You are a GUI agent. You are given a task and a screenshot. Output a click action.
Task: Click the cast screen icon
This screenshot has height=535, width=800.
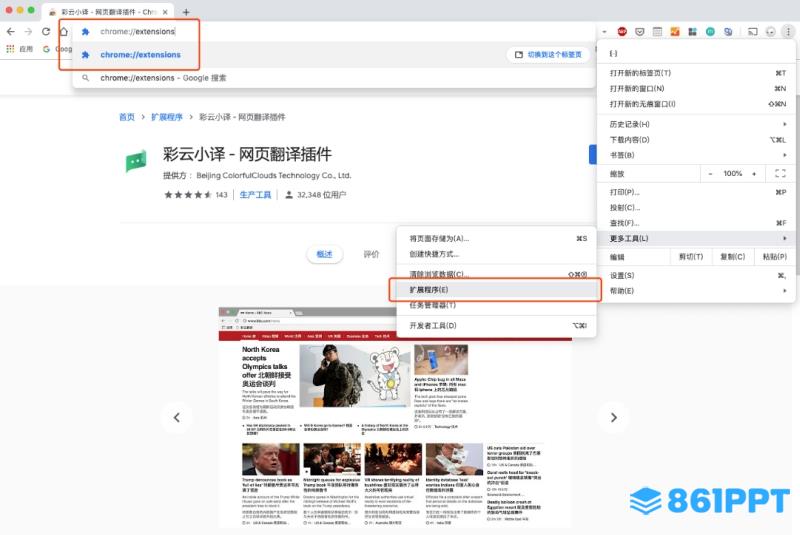point(753,32)
